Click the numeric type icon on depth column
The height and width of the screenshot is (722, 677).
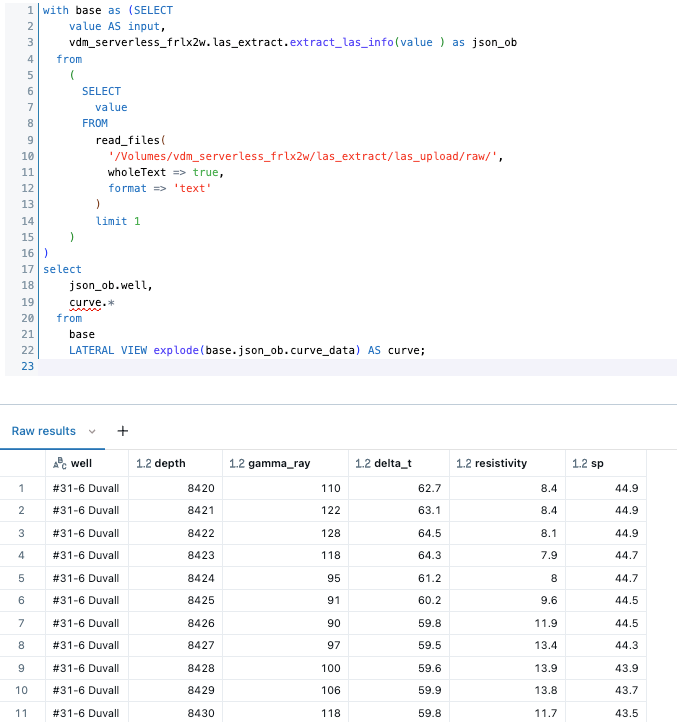[143, 464]
